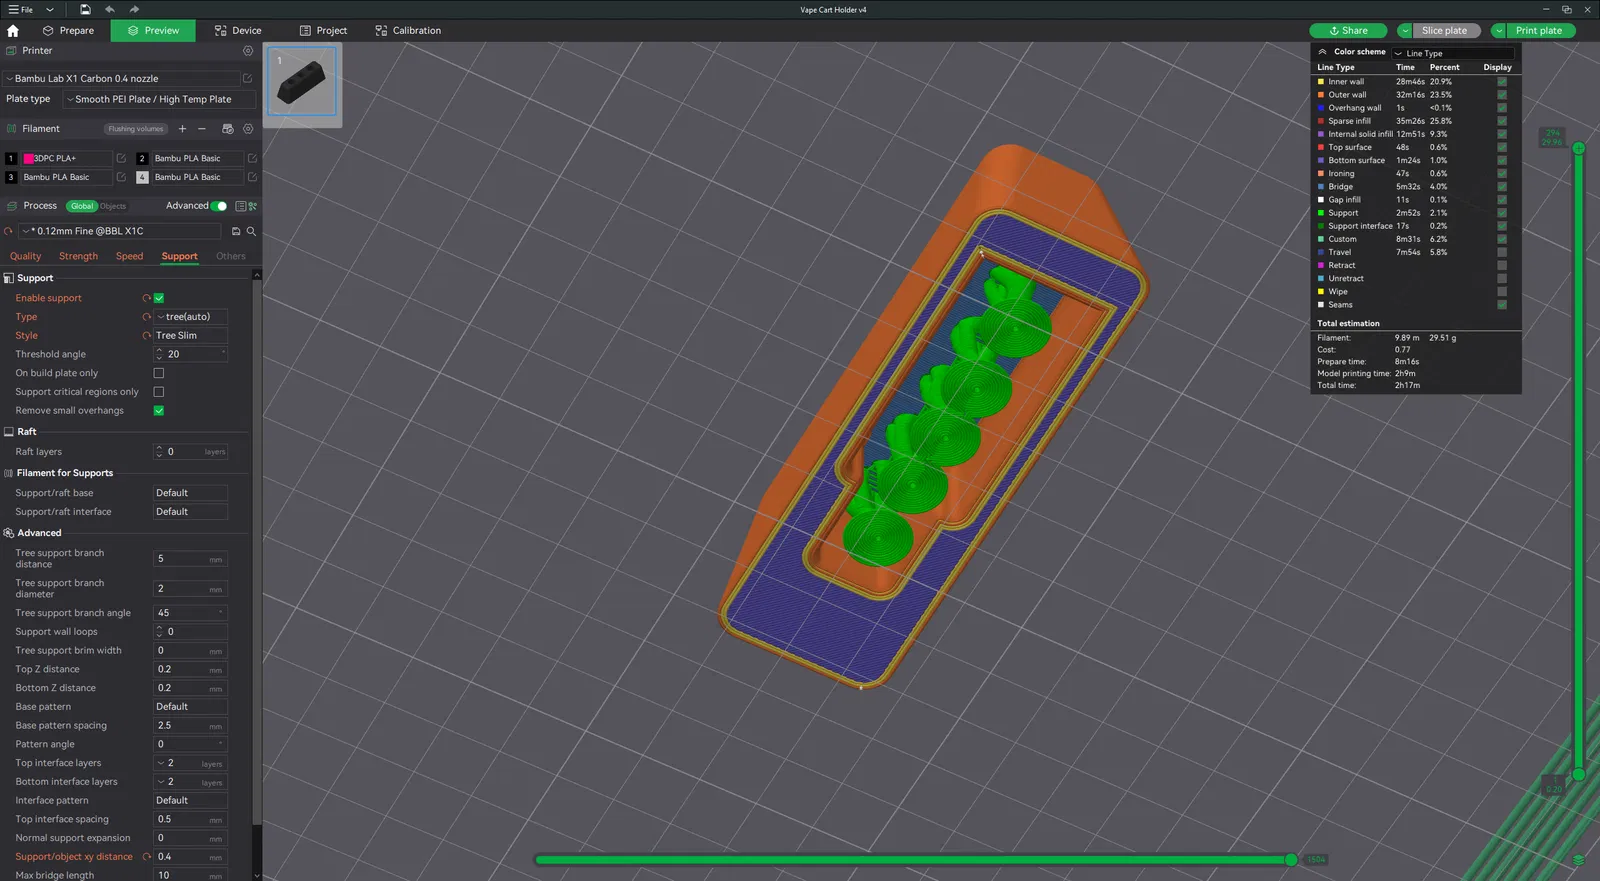The image size is (1600, 881).
Task: Reset support Type value to default
Action: [146, 317]
